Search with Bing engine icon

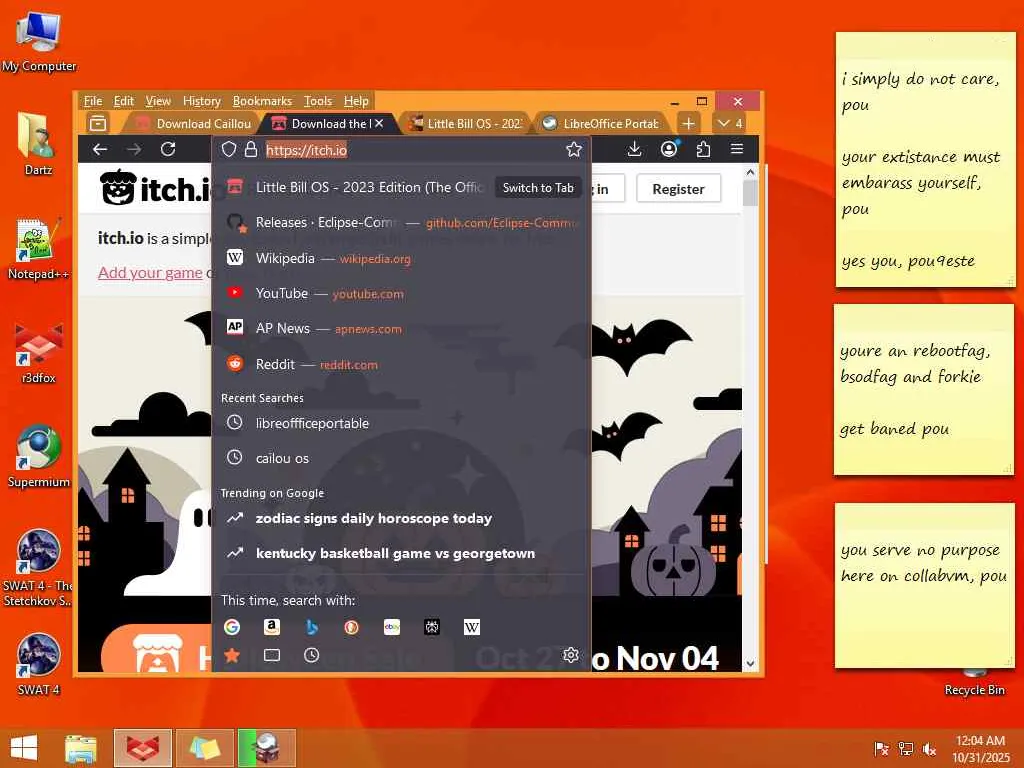(x=312, y=627)
